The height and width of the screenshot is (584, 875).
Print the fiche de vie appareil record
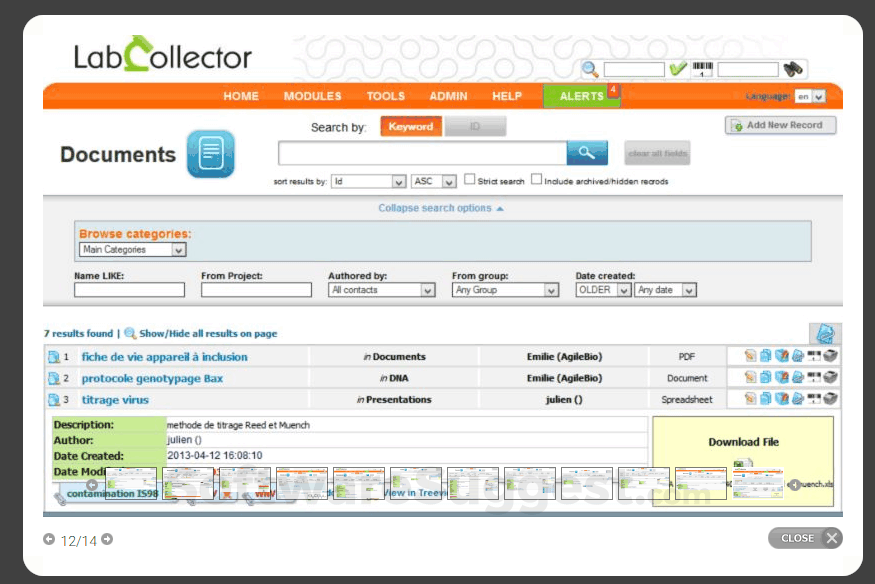tap(830, 355)
